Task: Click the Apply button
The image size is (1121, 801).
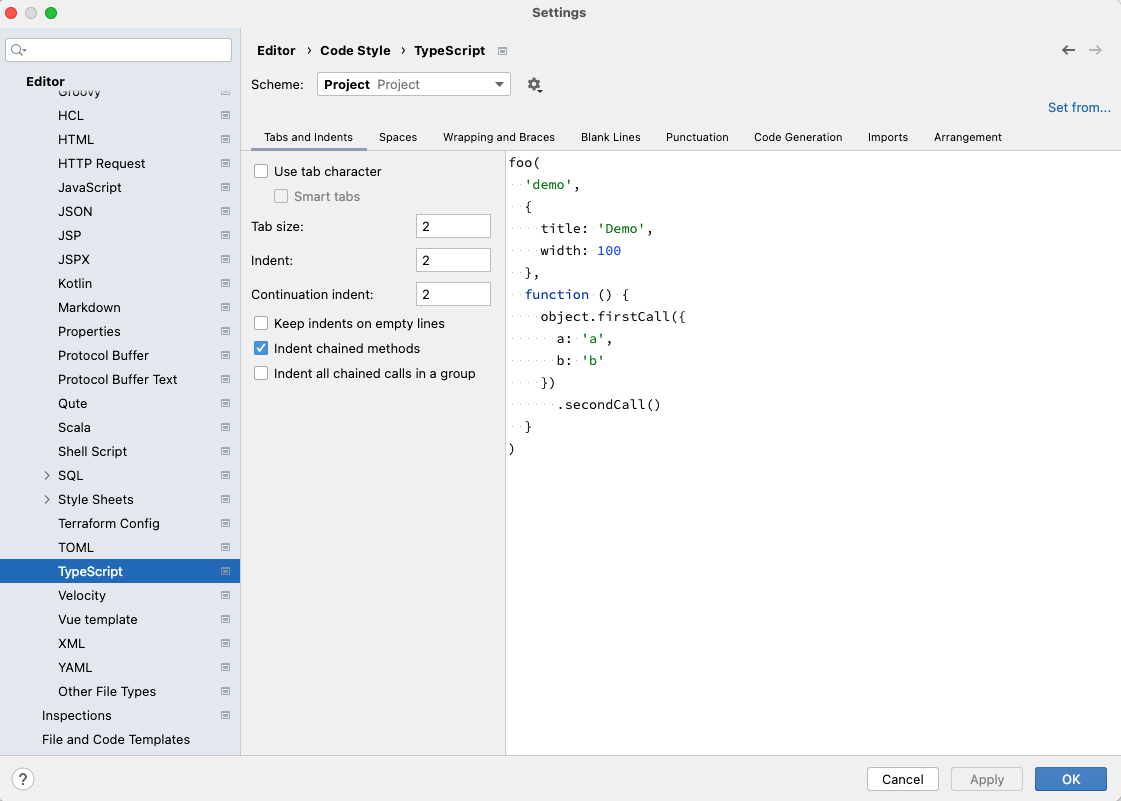Action: click(987, 780)
